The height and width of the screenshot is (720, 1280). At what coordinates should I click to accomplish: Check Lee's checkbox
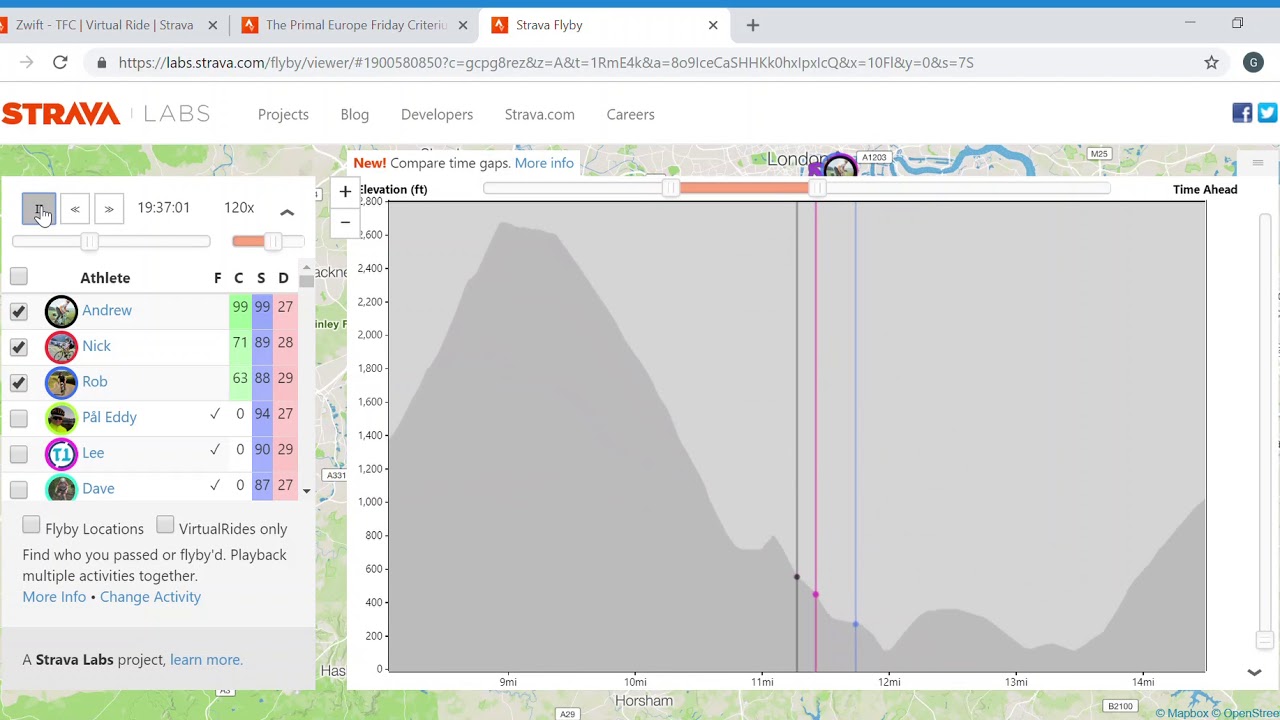[x=18, y=454]
